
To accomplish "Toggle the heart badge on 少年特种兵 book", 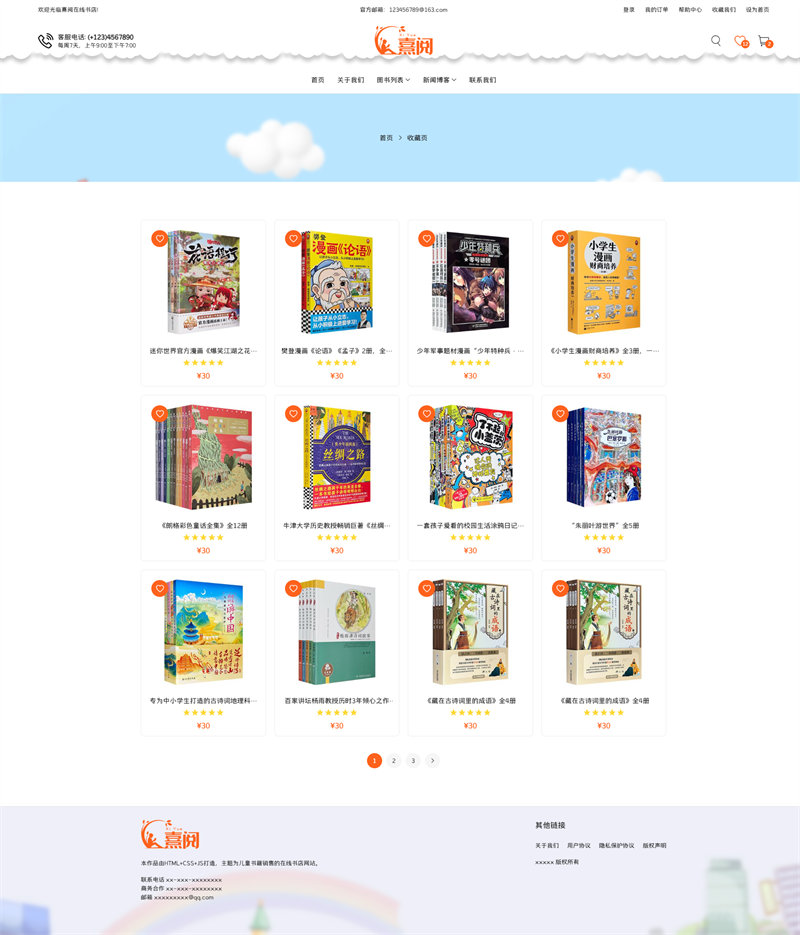I will click(x=426, y=239).
